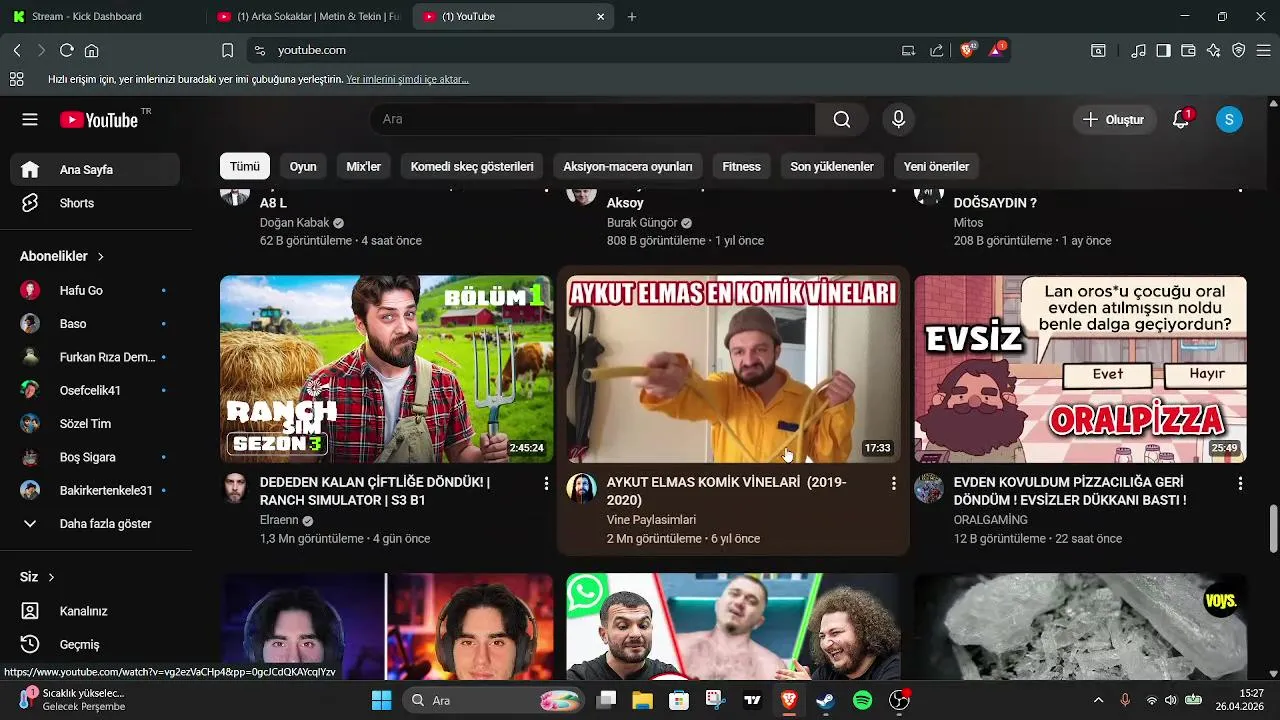The height and width of the screenshot is (720, 1280).
Task: Reload the current page
Action: [66, 50]
